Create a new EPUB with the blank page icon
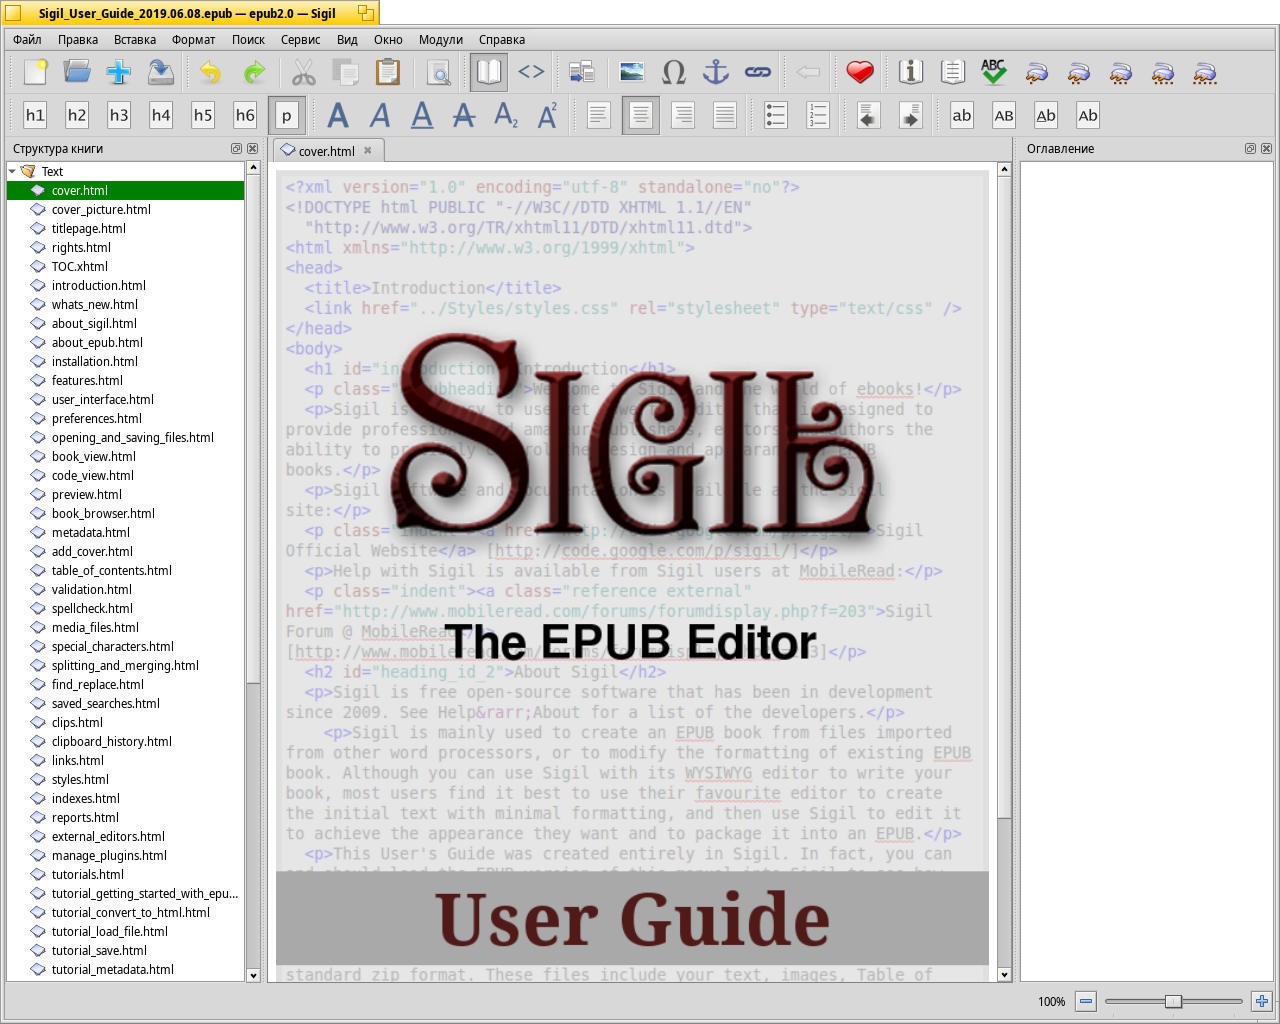1280x1024 pixels. [35, 72]
